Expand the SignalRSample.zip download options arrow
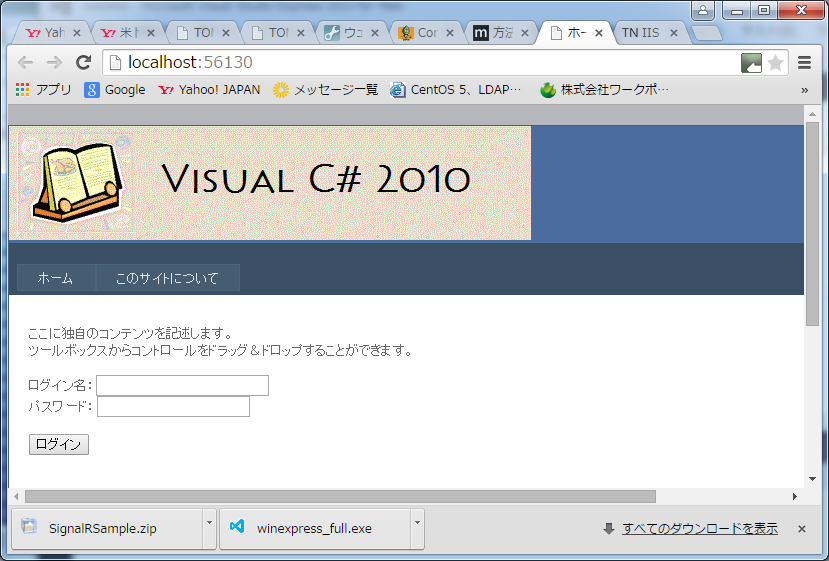Screen dimensions: 829x561 coord(209,529)
